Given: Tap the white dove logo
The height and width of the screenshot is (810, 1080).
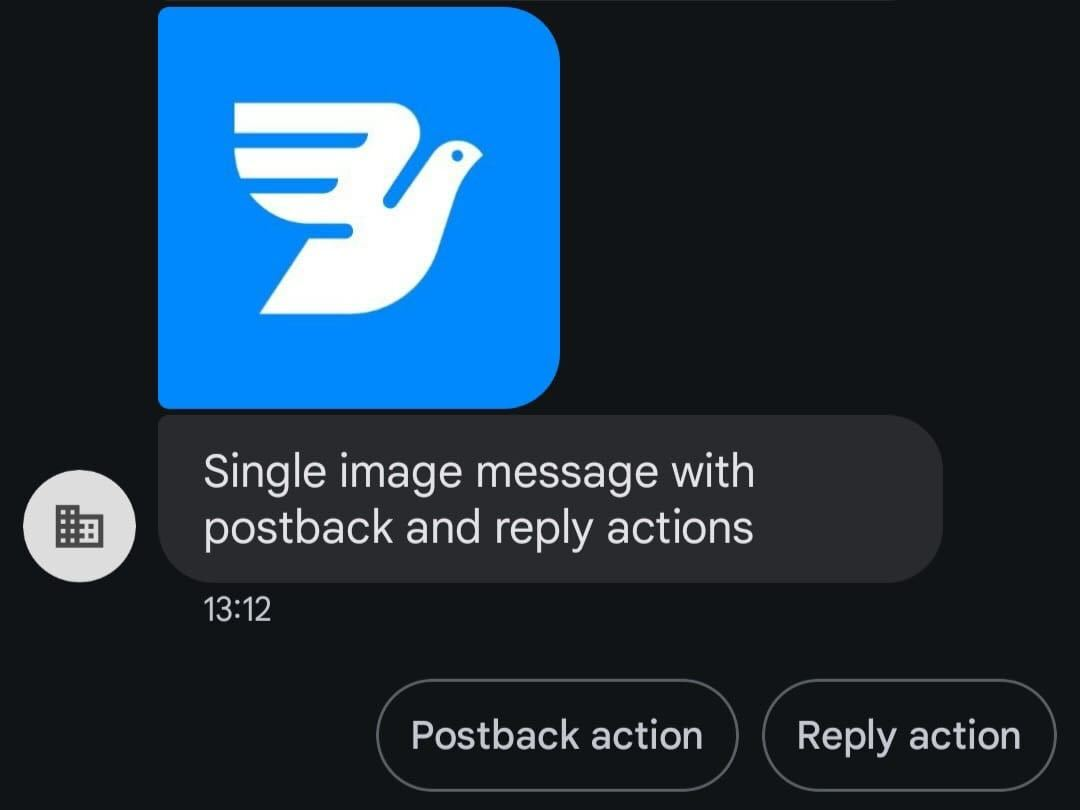Looking at the screenshot, I should point(358,208).
